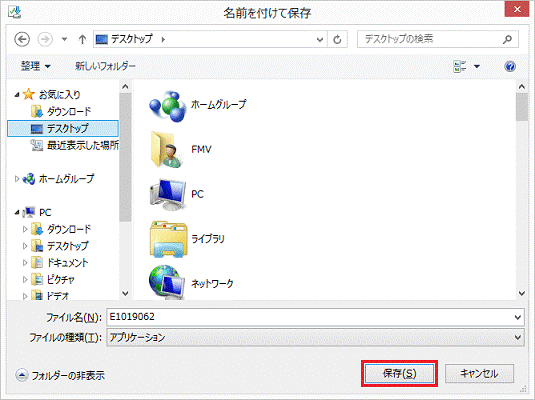Select ダウンロード under お気に入り
The image size is (535, 400).
[x=69, y=111]
